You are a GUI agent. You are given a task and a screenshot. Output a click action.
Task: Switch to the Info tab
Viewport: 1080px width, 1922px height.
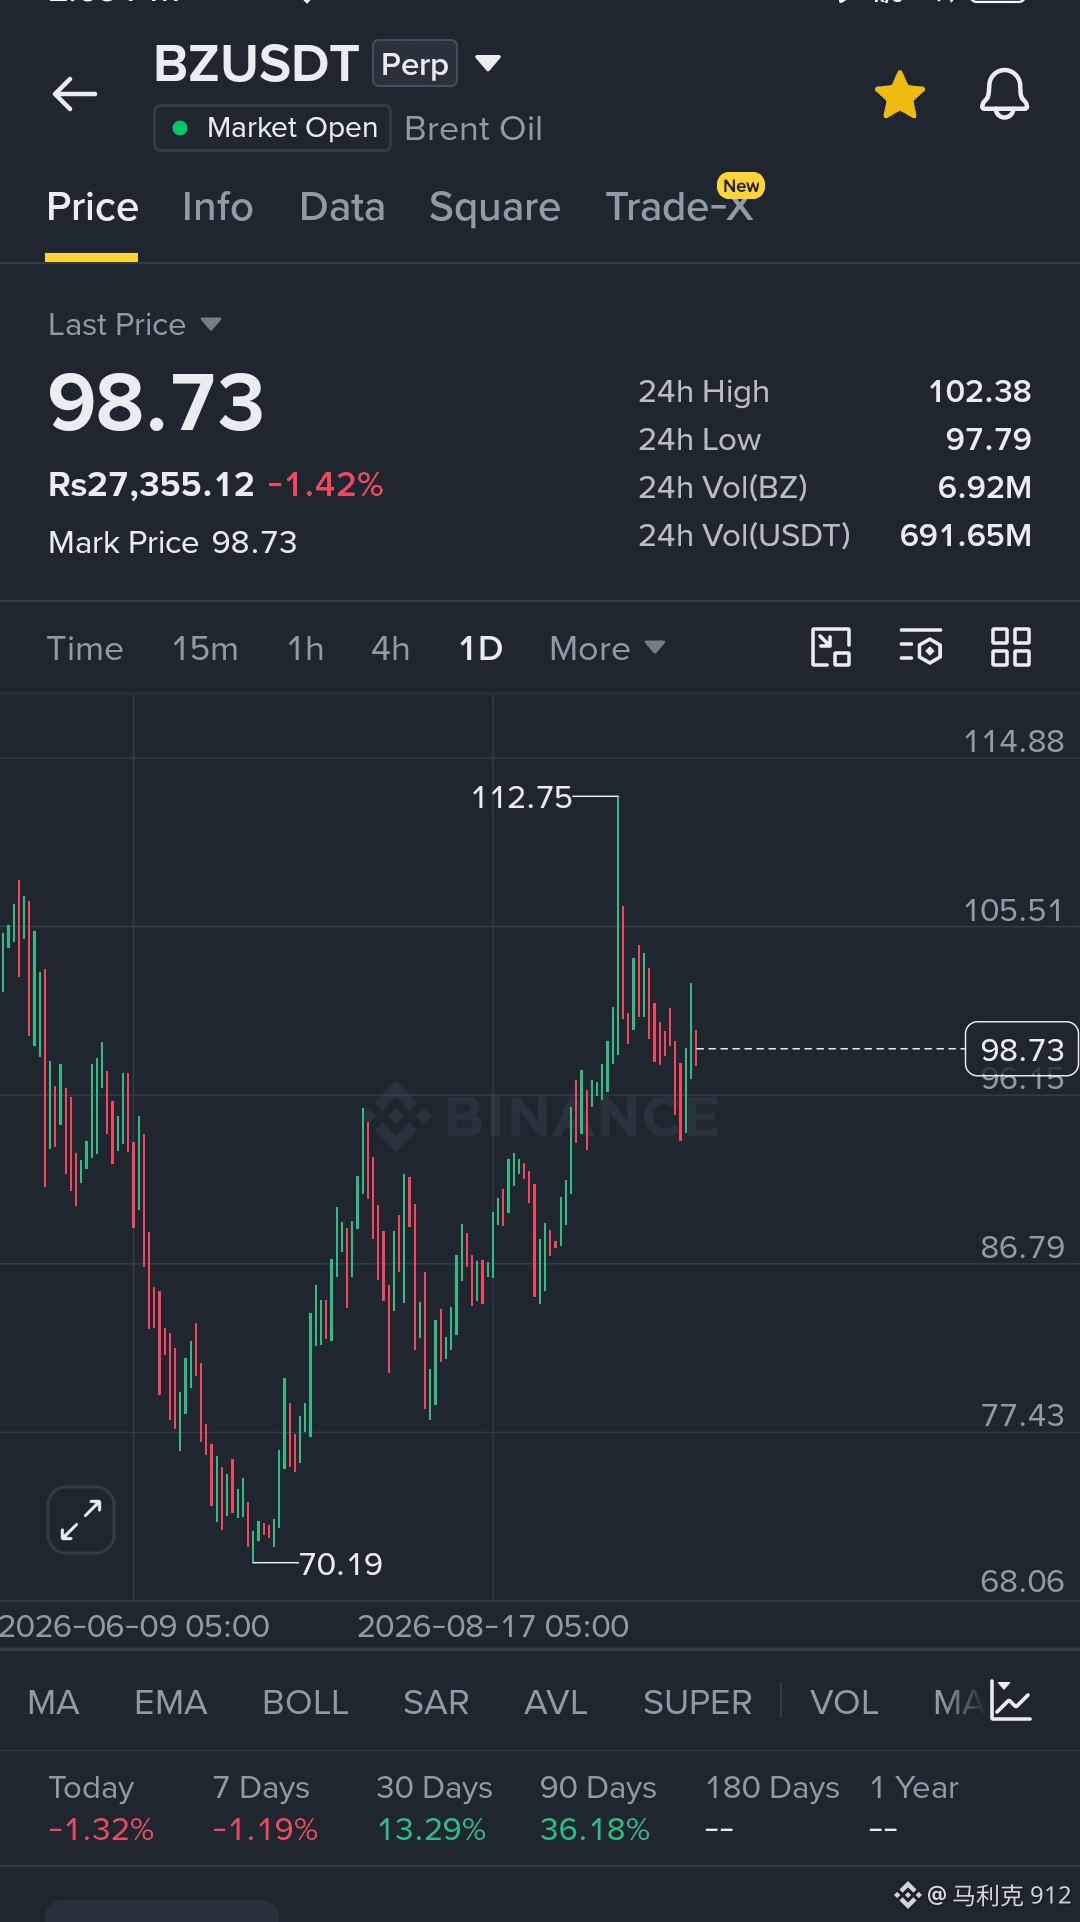218,207
